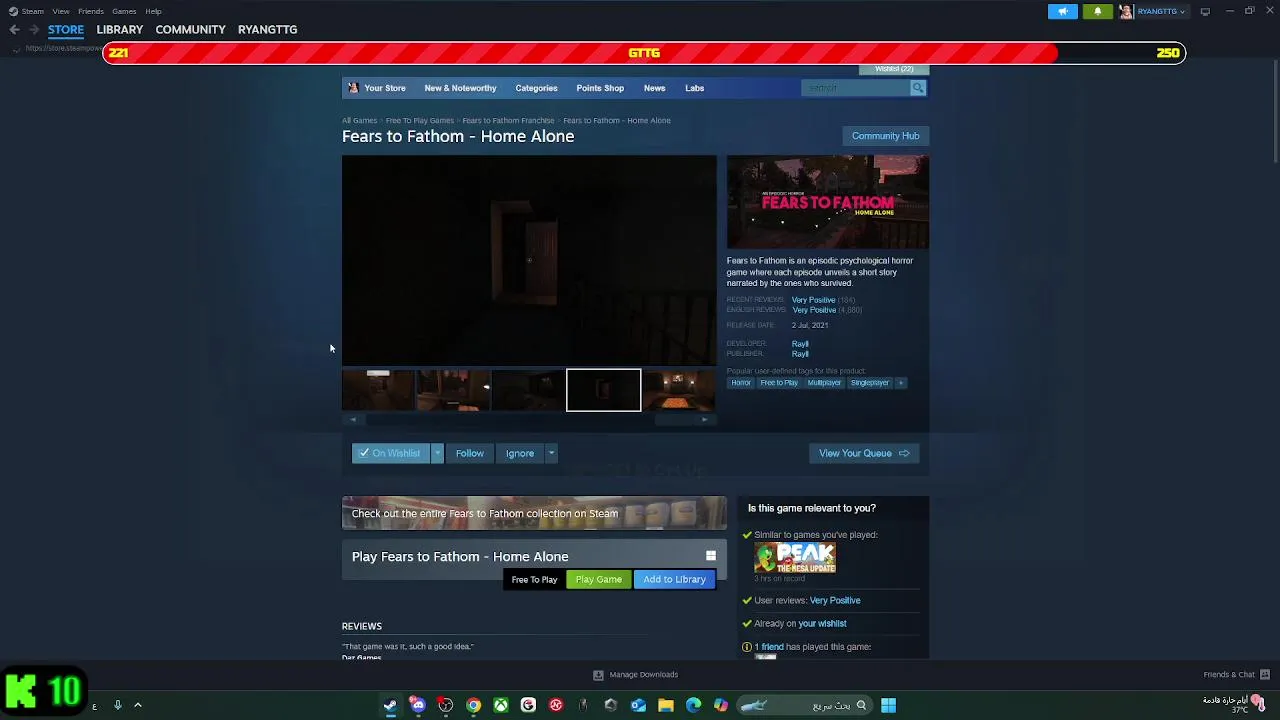Open the Steam menu
1280x720 pixels.
click(x=33, y=11)
